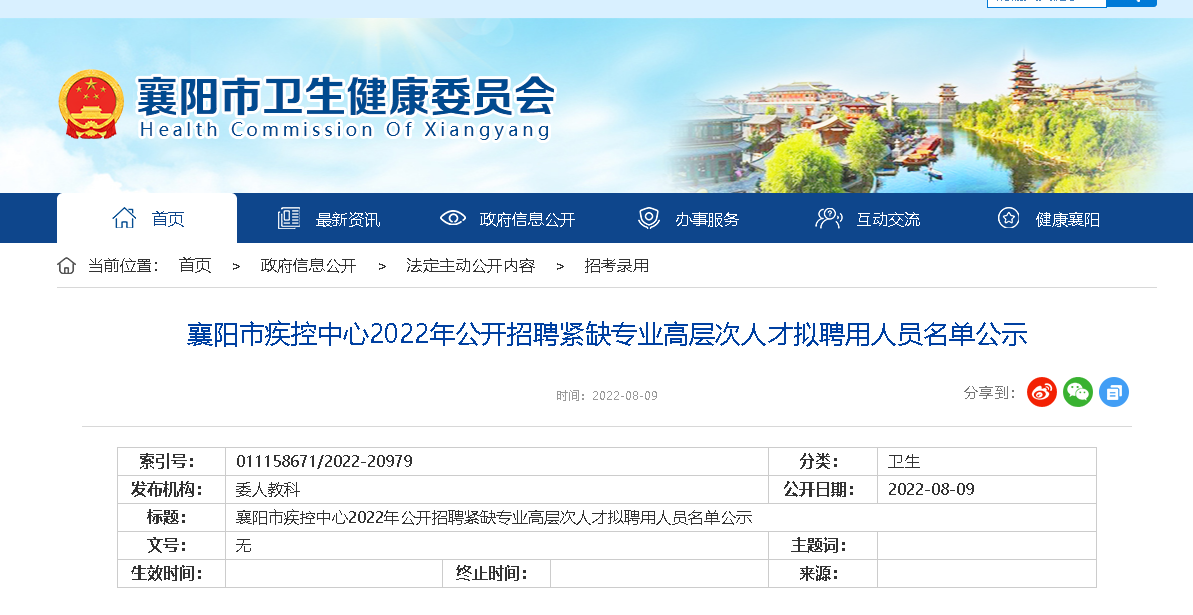Open the 政府信息公开 menu item
This screenshot has height=615, width=1193.
click(527, 220)
